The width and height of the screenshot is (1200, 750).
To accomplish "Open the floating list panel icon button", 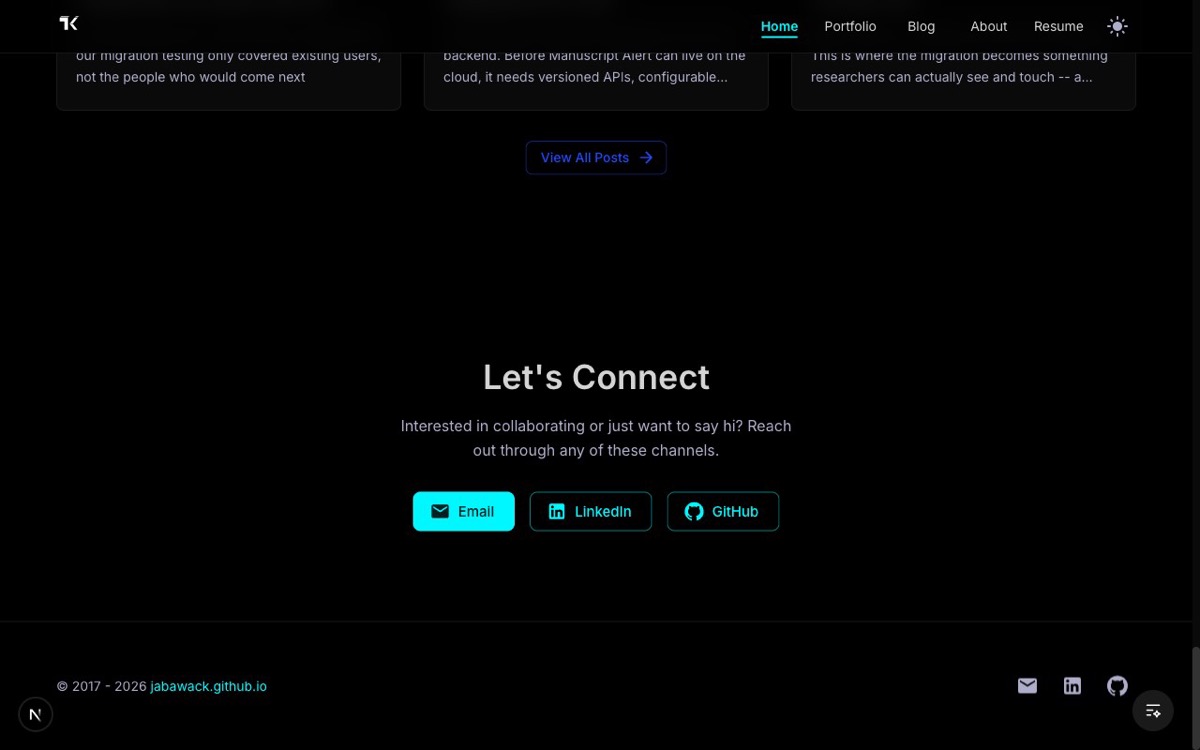I will (x=1153, y=710).
